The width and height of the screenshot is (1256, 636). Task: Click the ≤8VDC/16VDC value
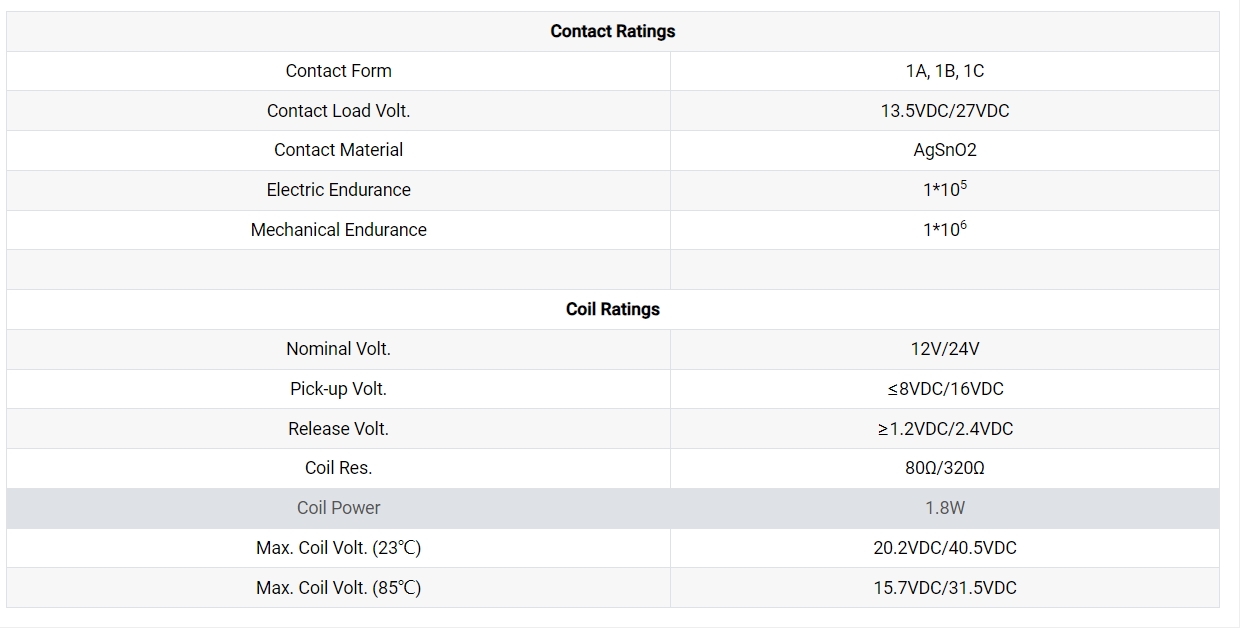944,389
